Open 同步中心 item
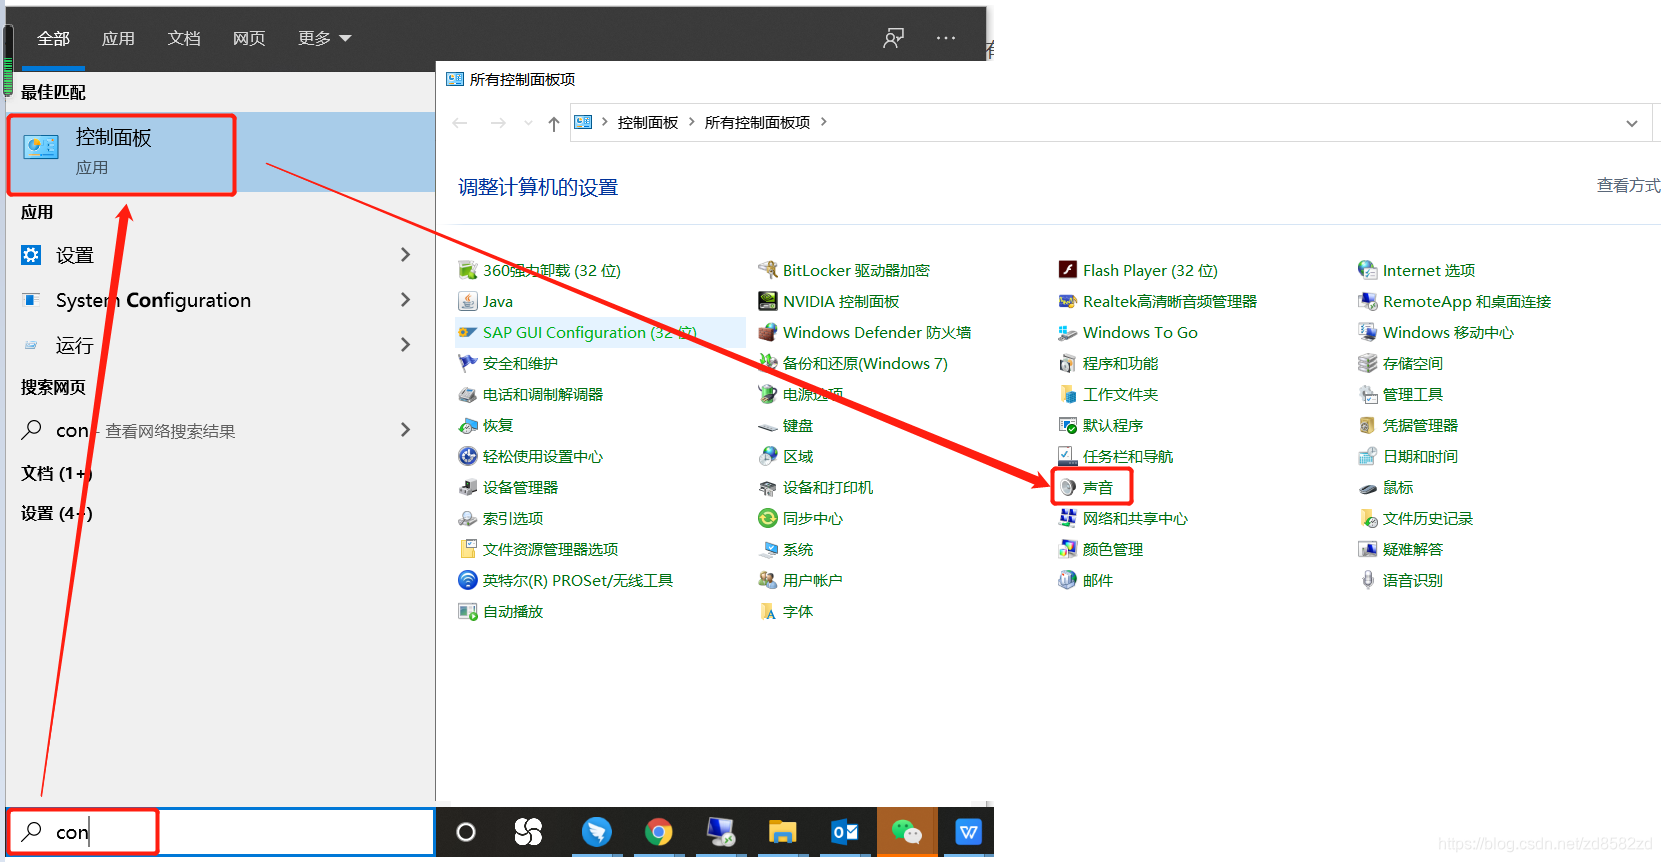The width and height of the screenshot is (1661, 862). tap(800, 519)
